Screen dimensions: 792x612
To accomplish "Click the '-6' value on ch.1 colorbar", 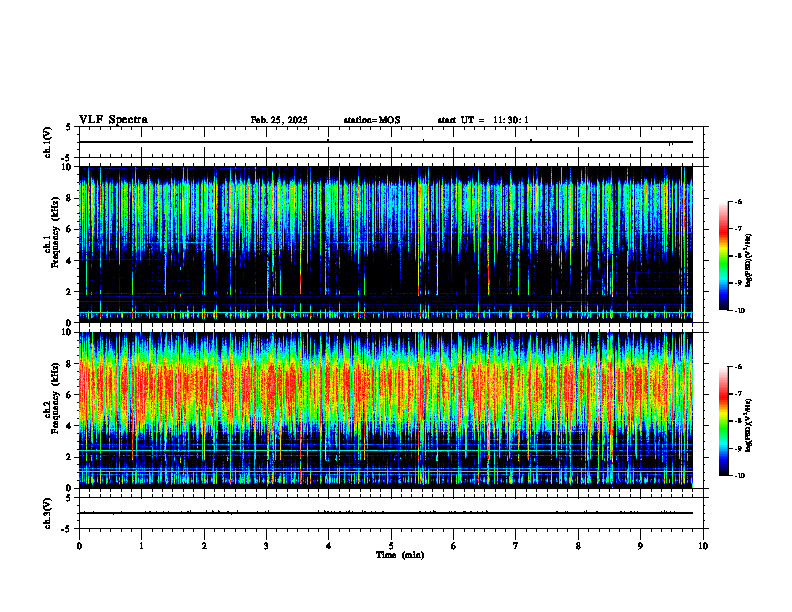I will [738, 201].
